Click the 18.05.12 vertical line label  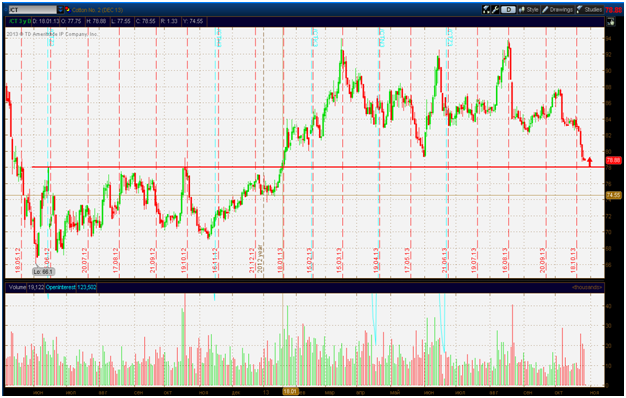coord(18,261)
